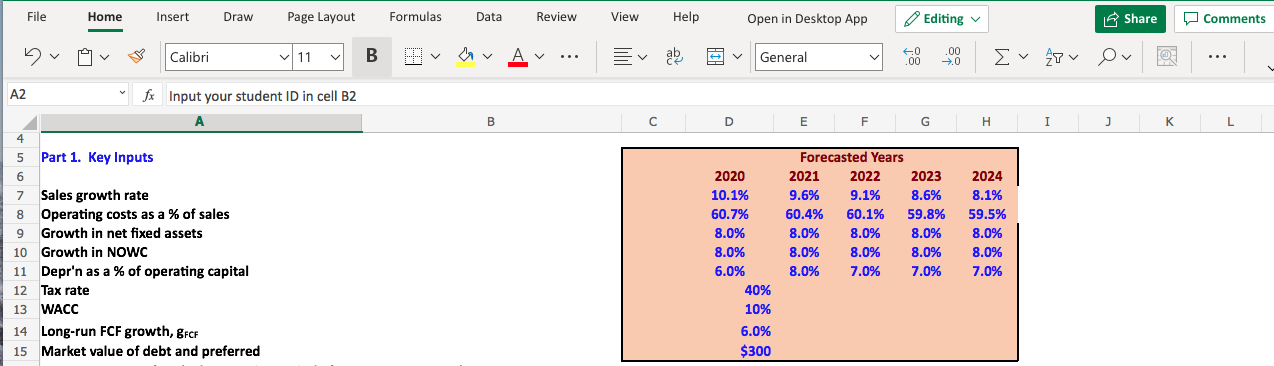Expand the Borders options arrow

pos(436,58)
